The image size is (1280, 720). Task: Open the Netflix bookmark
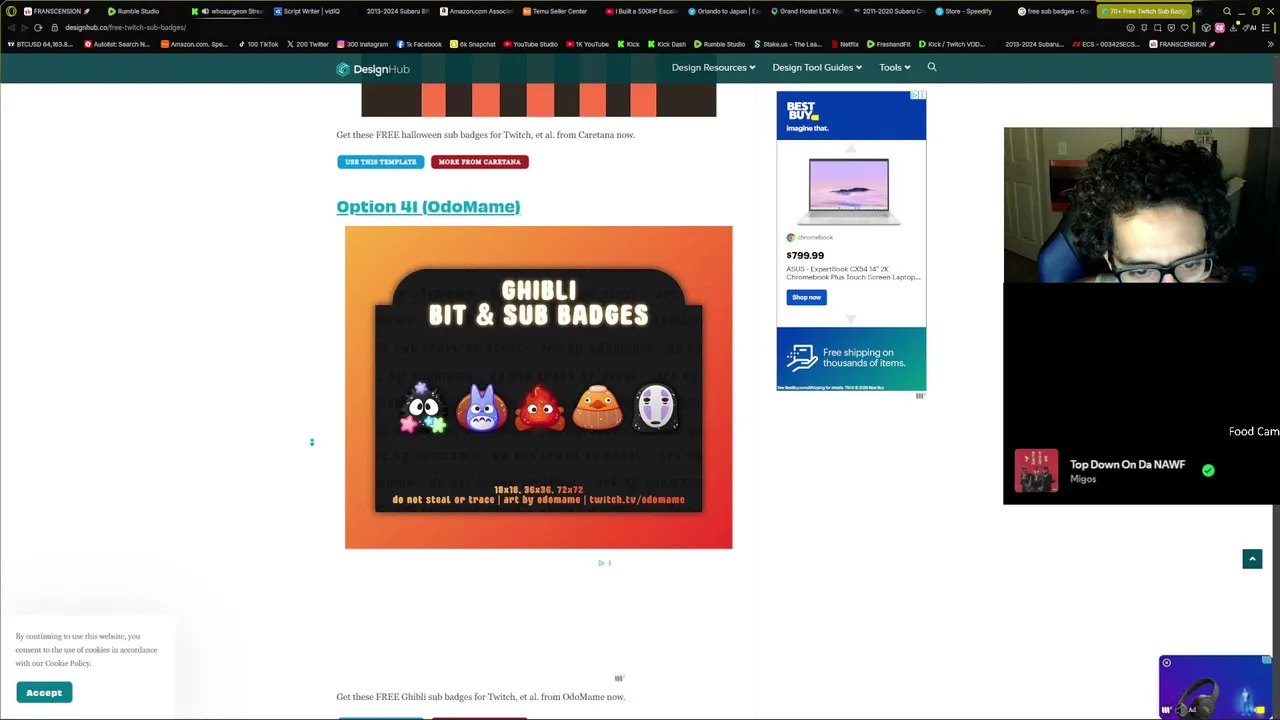pyautogui.click(x=845, y=44)
